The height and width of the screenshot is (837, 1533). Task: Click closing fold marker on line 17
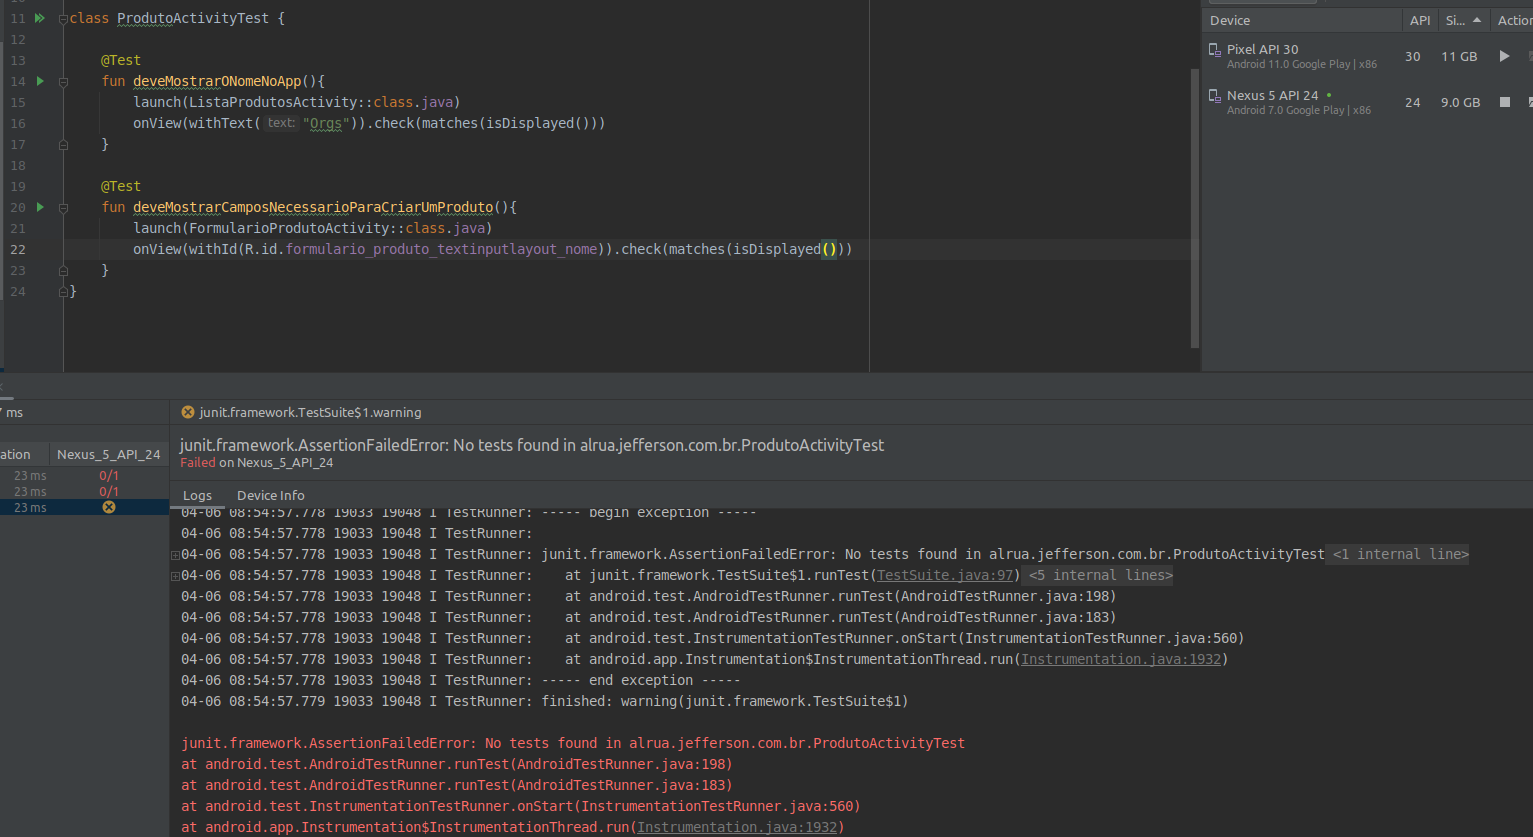(x=63, y=145)
